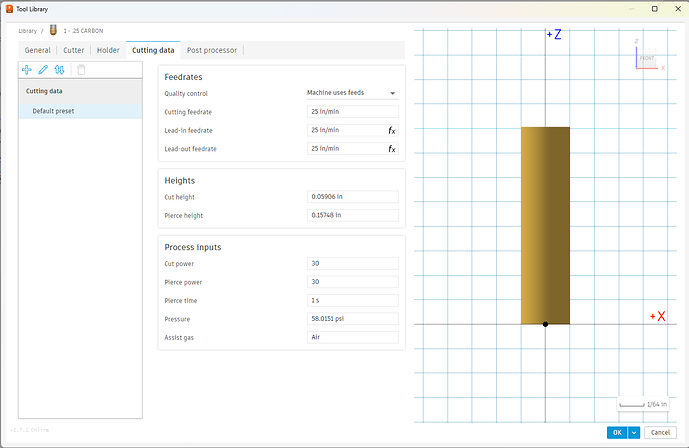Edit the Assist gas field
This screenshot has width=689, height=448.
tap(352, 337)
